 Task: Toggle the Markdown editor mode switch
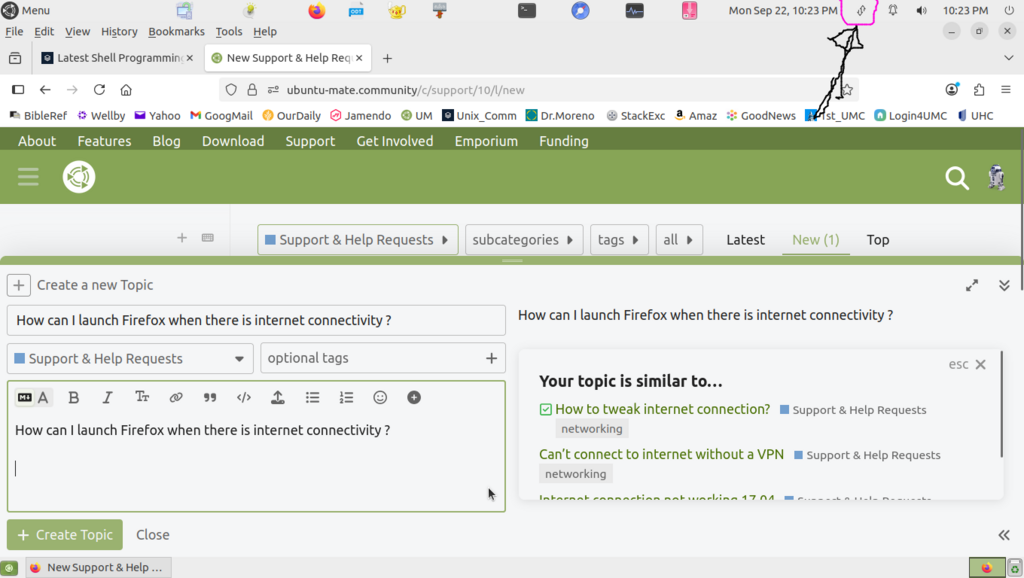point(33,398)
